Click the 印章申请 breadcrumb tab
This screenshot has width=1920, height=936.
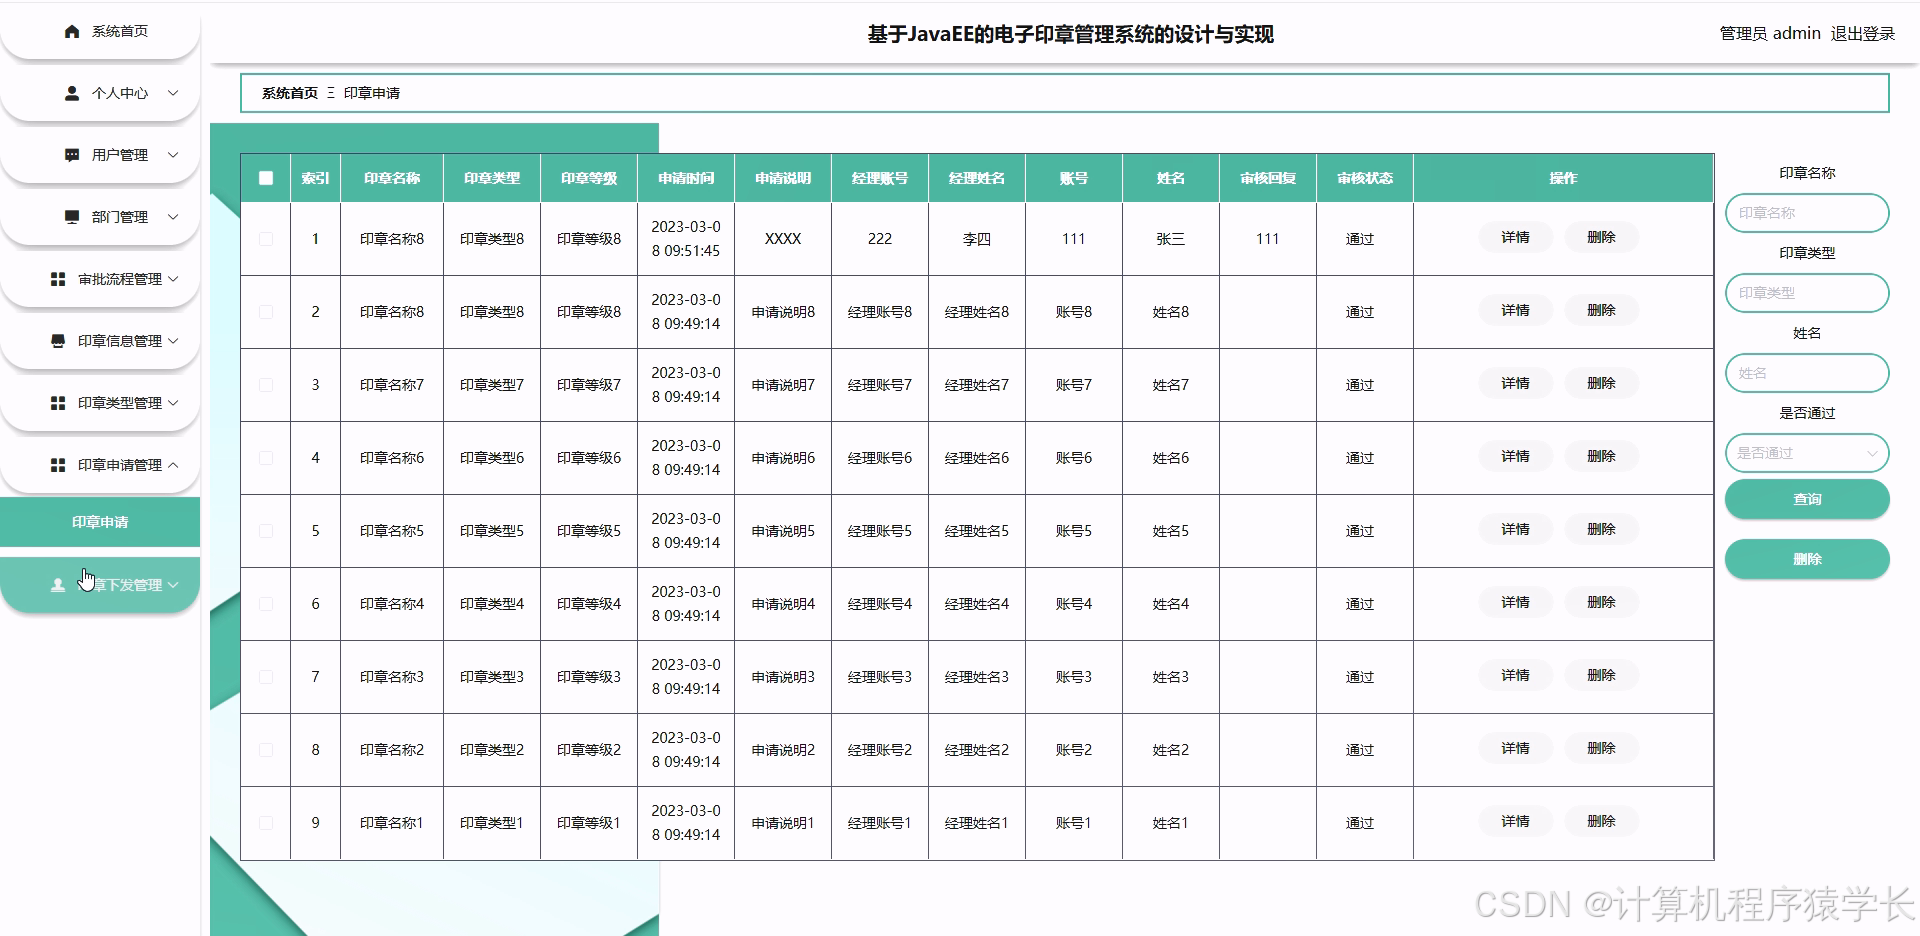click(x=373, y=93)
